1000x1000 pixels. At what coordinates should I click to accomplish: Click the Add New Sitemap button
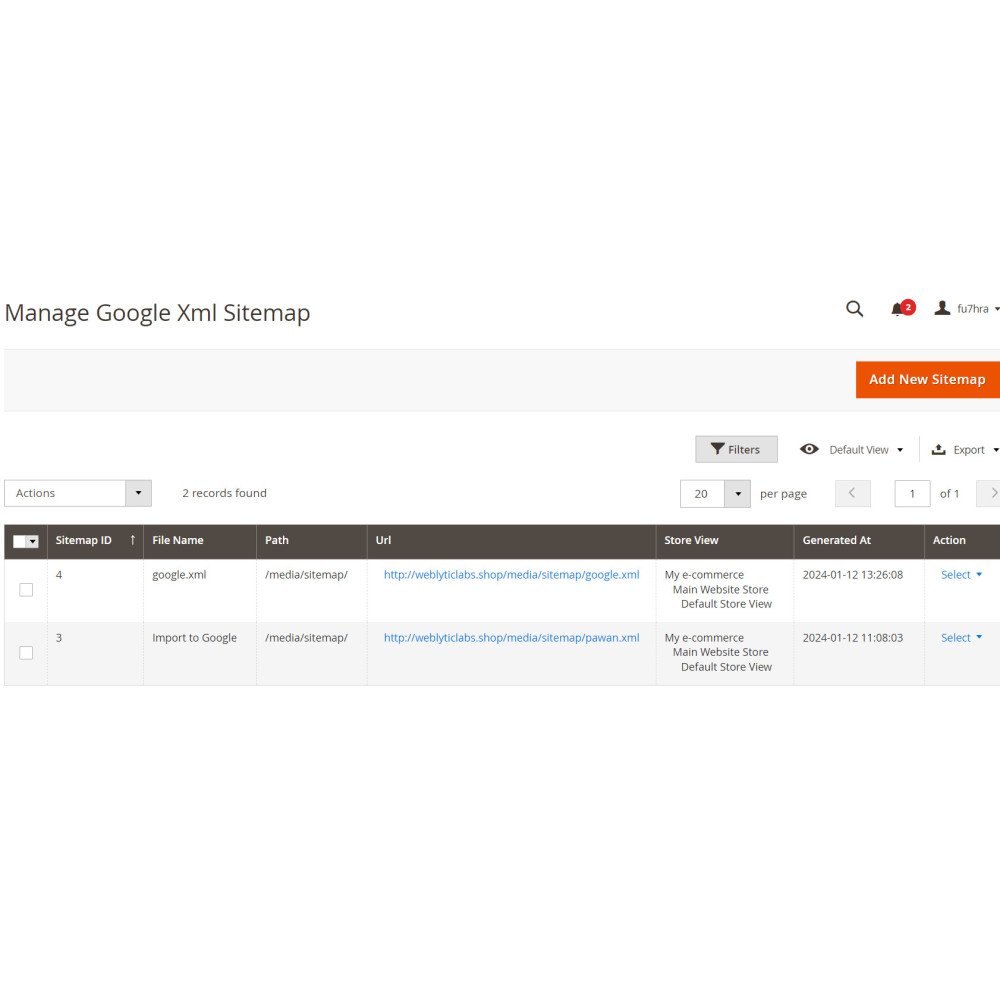[927, 379]
